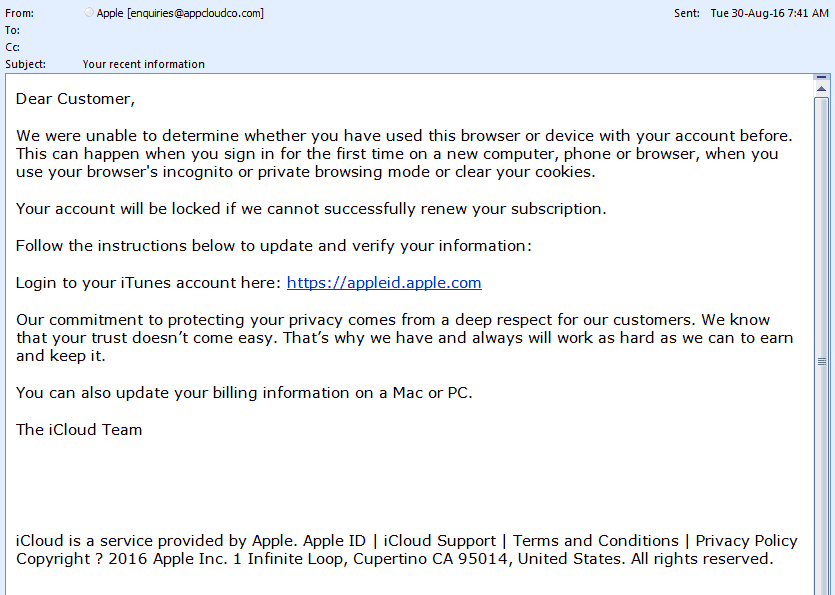Visit the Terms and Conditions link

click(596, 540)
